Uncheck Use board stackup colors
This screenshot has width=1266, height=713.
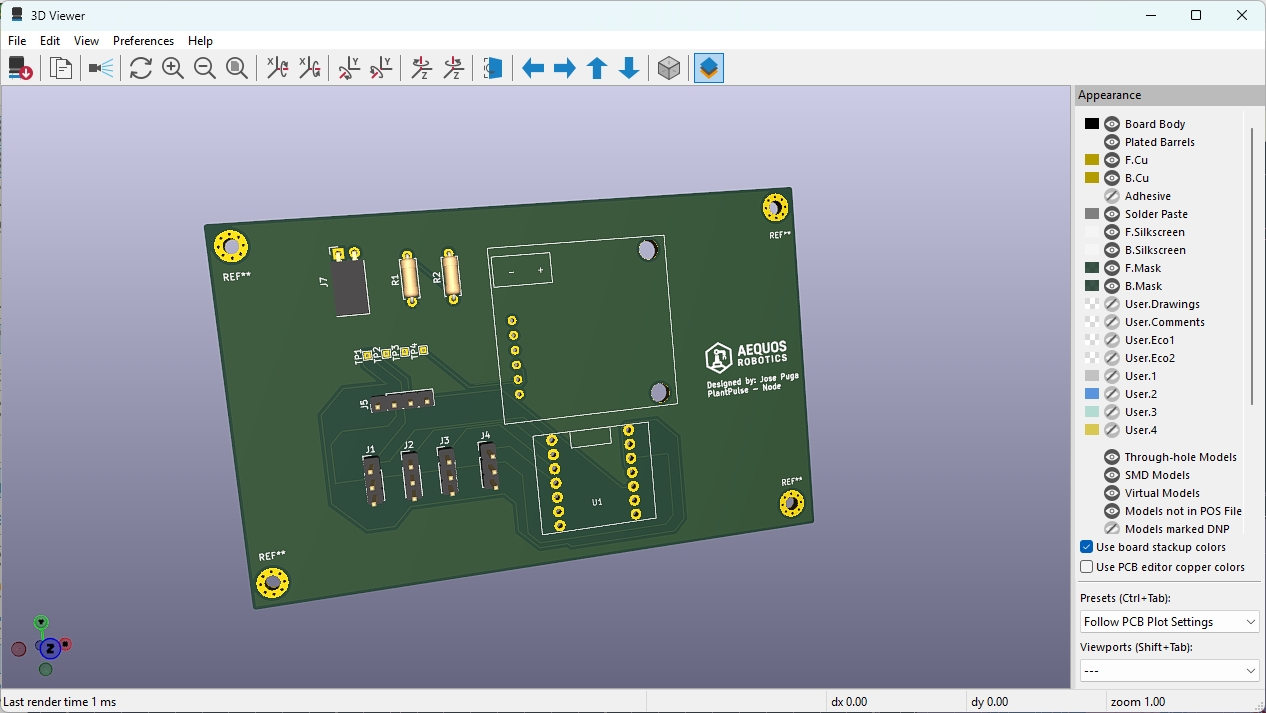(x=1087, y=547)
